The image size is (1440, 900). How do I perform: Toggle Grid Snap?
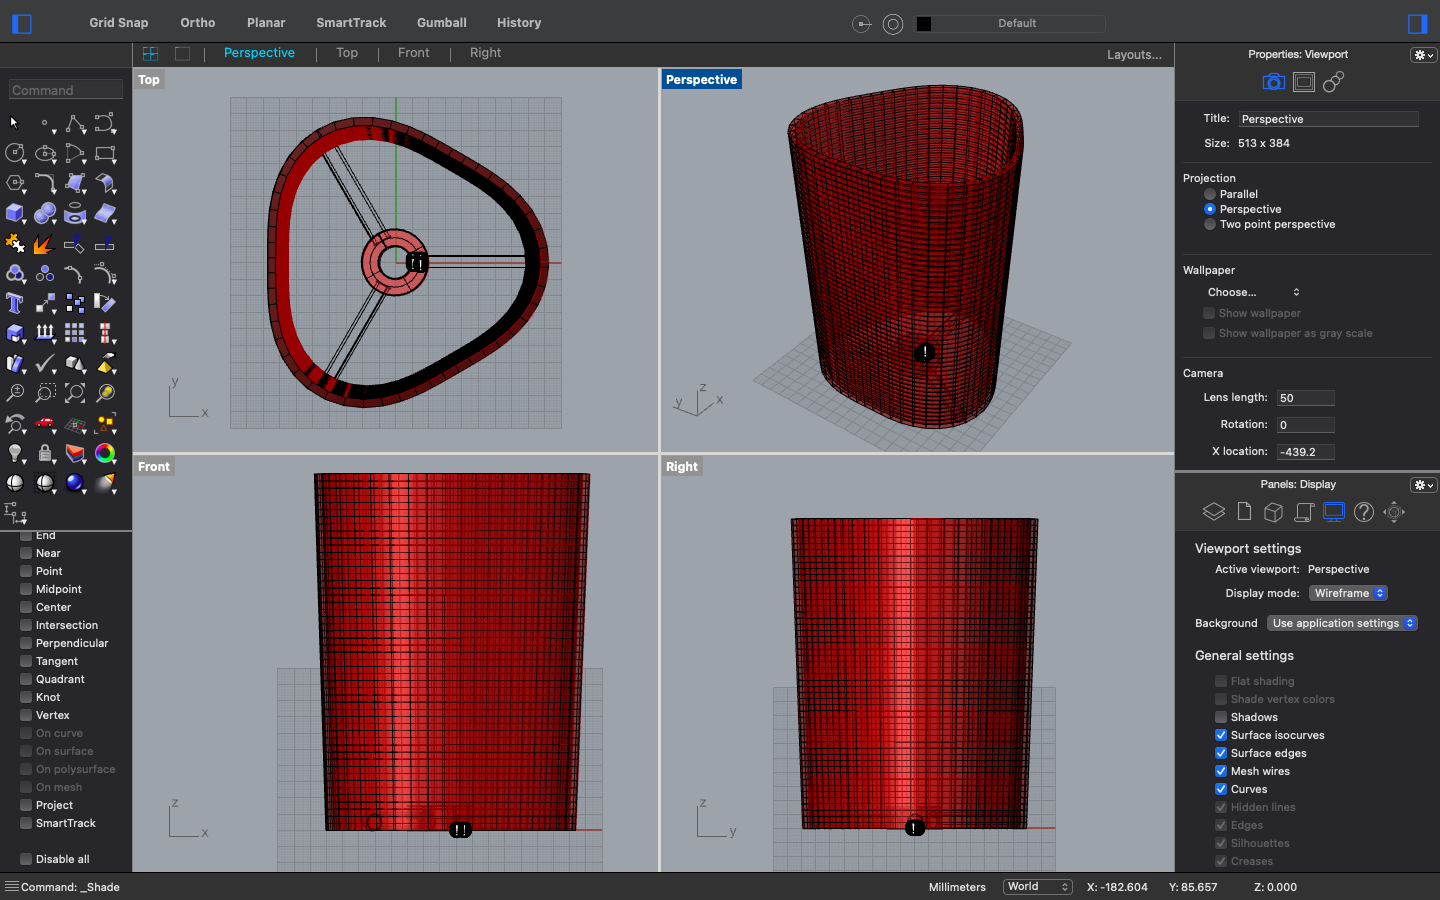coord(118,23)
